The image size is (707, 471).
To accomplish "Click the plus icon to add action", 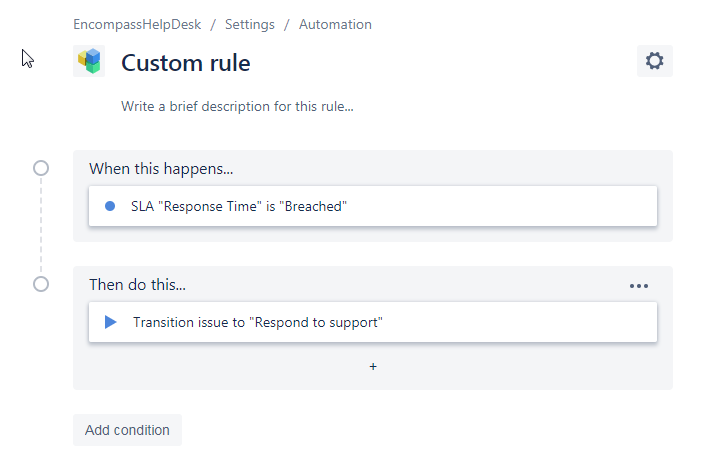I will (373, 367).
